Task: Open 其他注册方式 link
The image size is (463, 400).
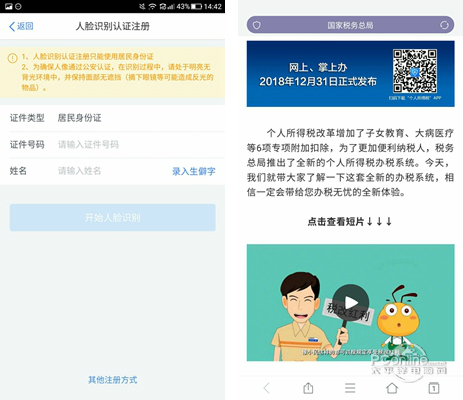Action: pos(113,380)
